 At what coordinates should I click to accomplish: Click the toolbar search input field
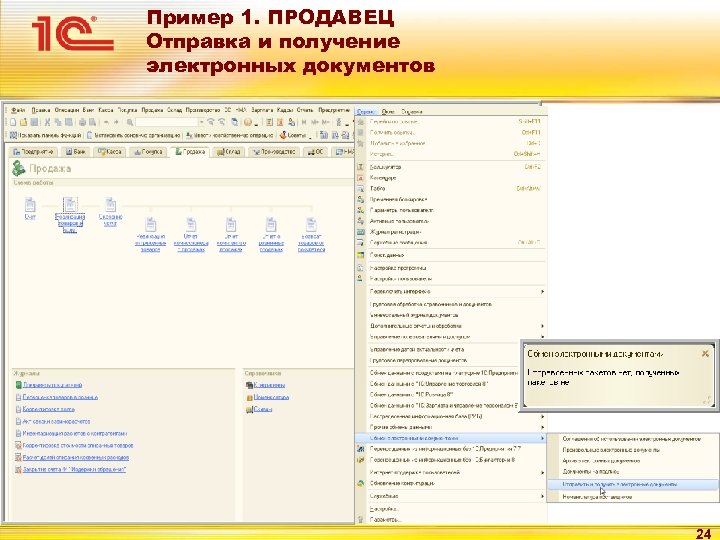(167, 122)
